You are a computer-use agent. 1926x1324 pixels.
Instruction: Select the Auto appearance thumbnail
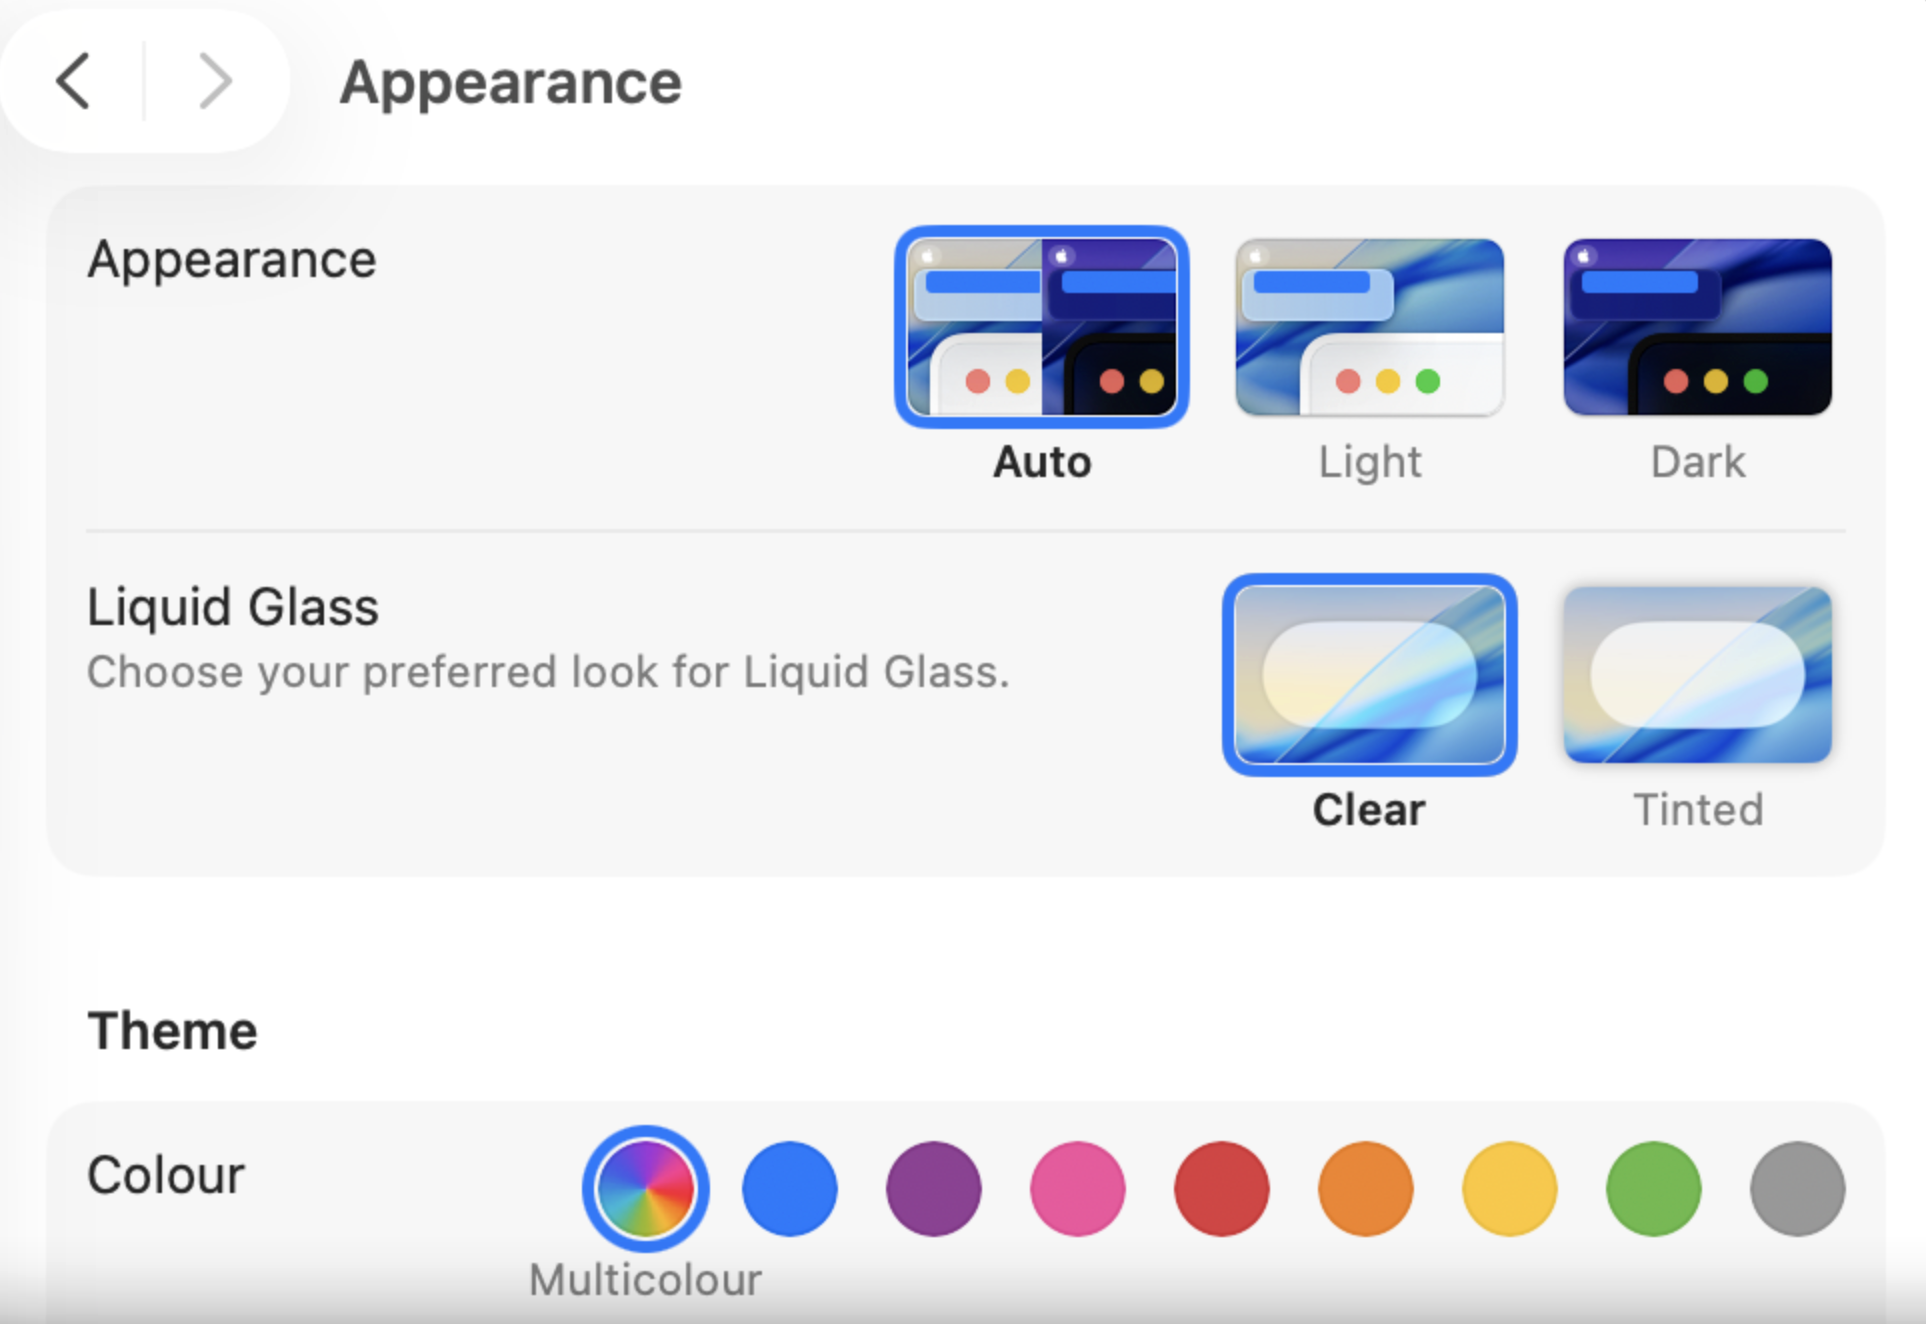click(x=1041, y=327)
